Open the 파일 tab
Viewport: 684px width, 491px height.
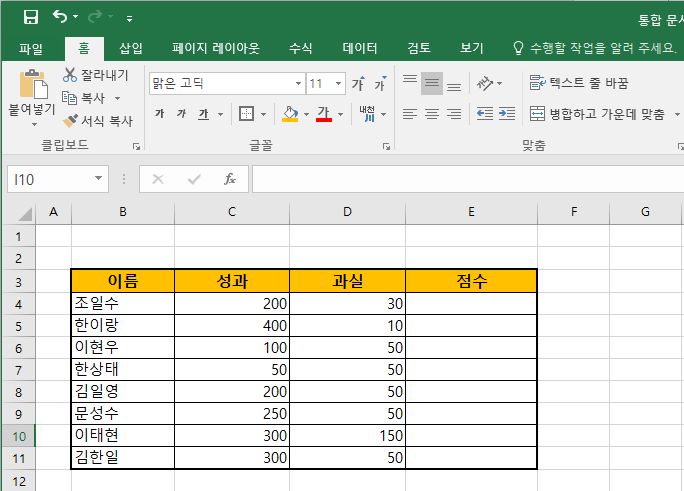tap(31, 48)
